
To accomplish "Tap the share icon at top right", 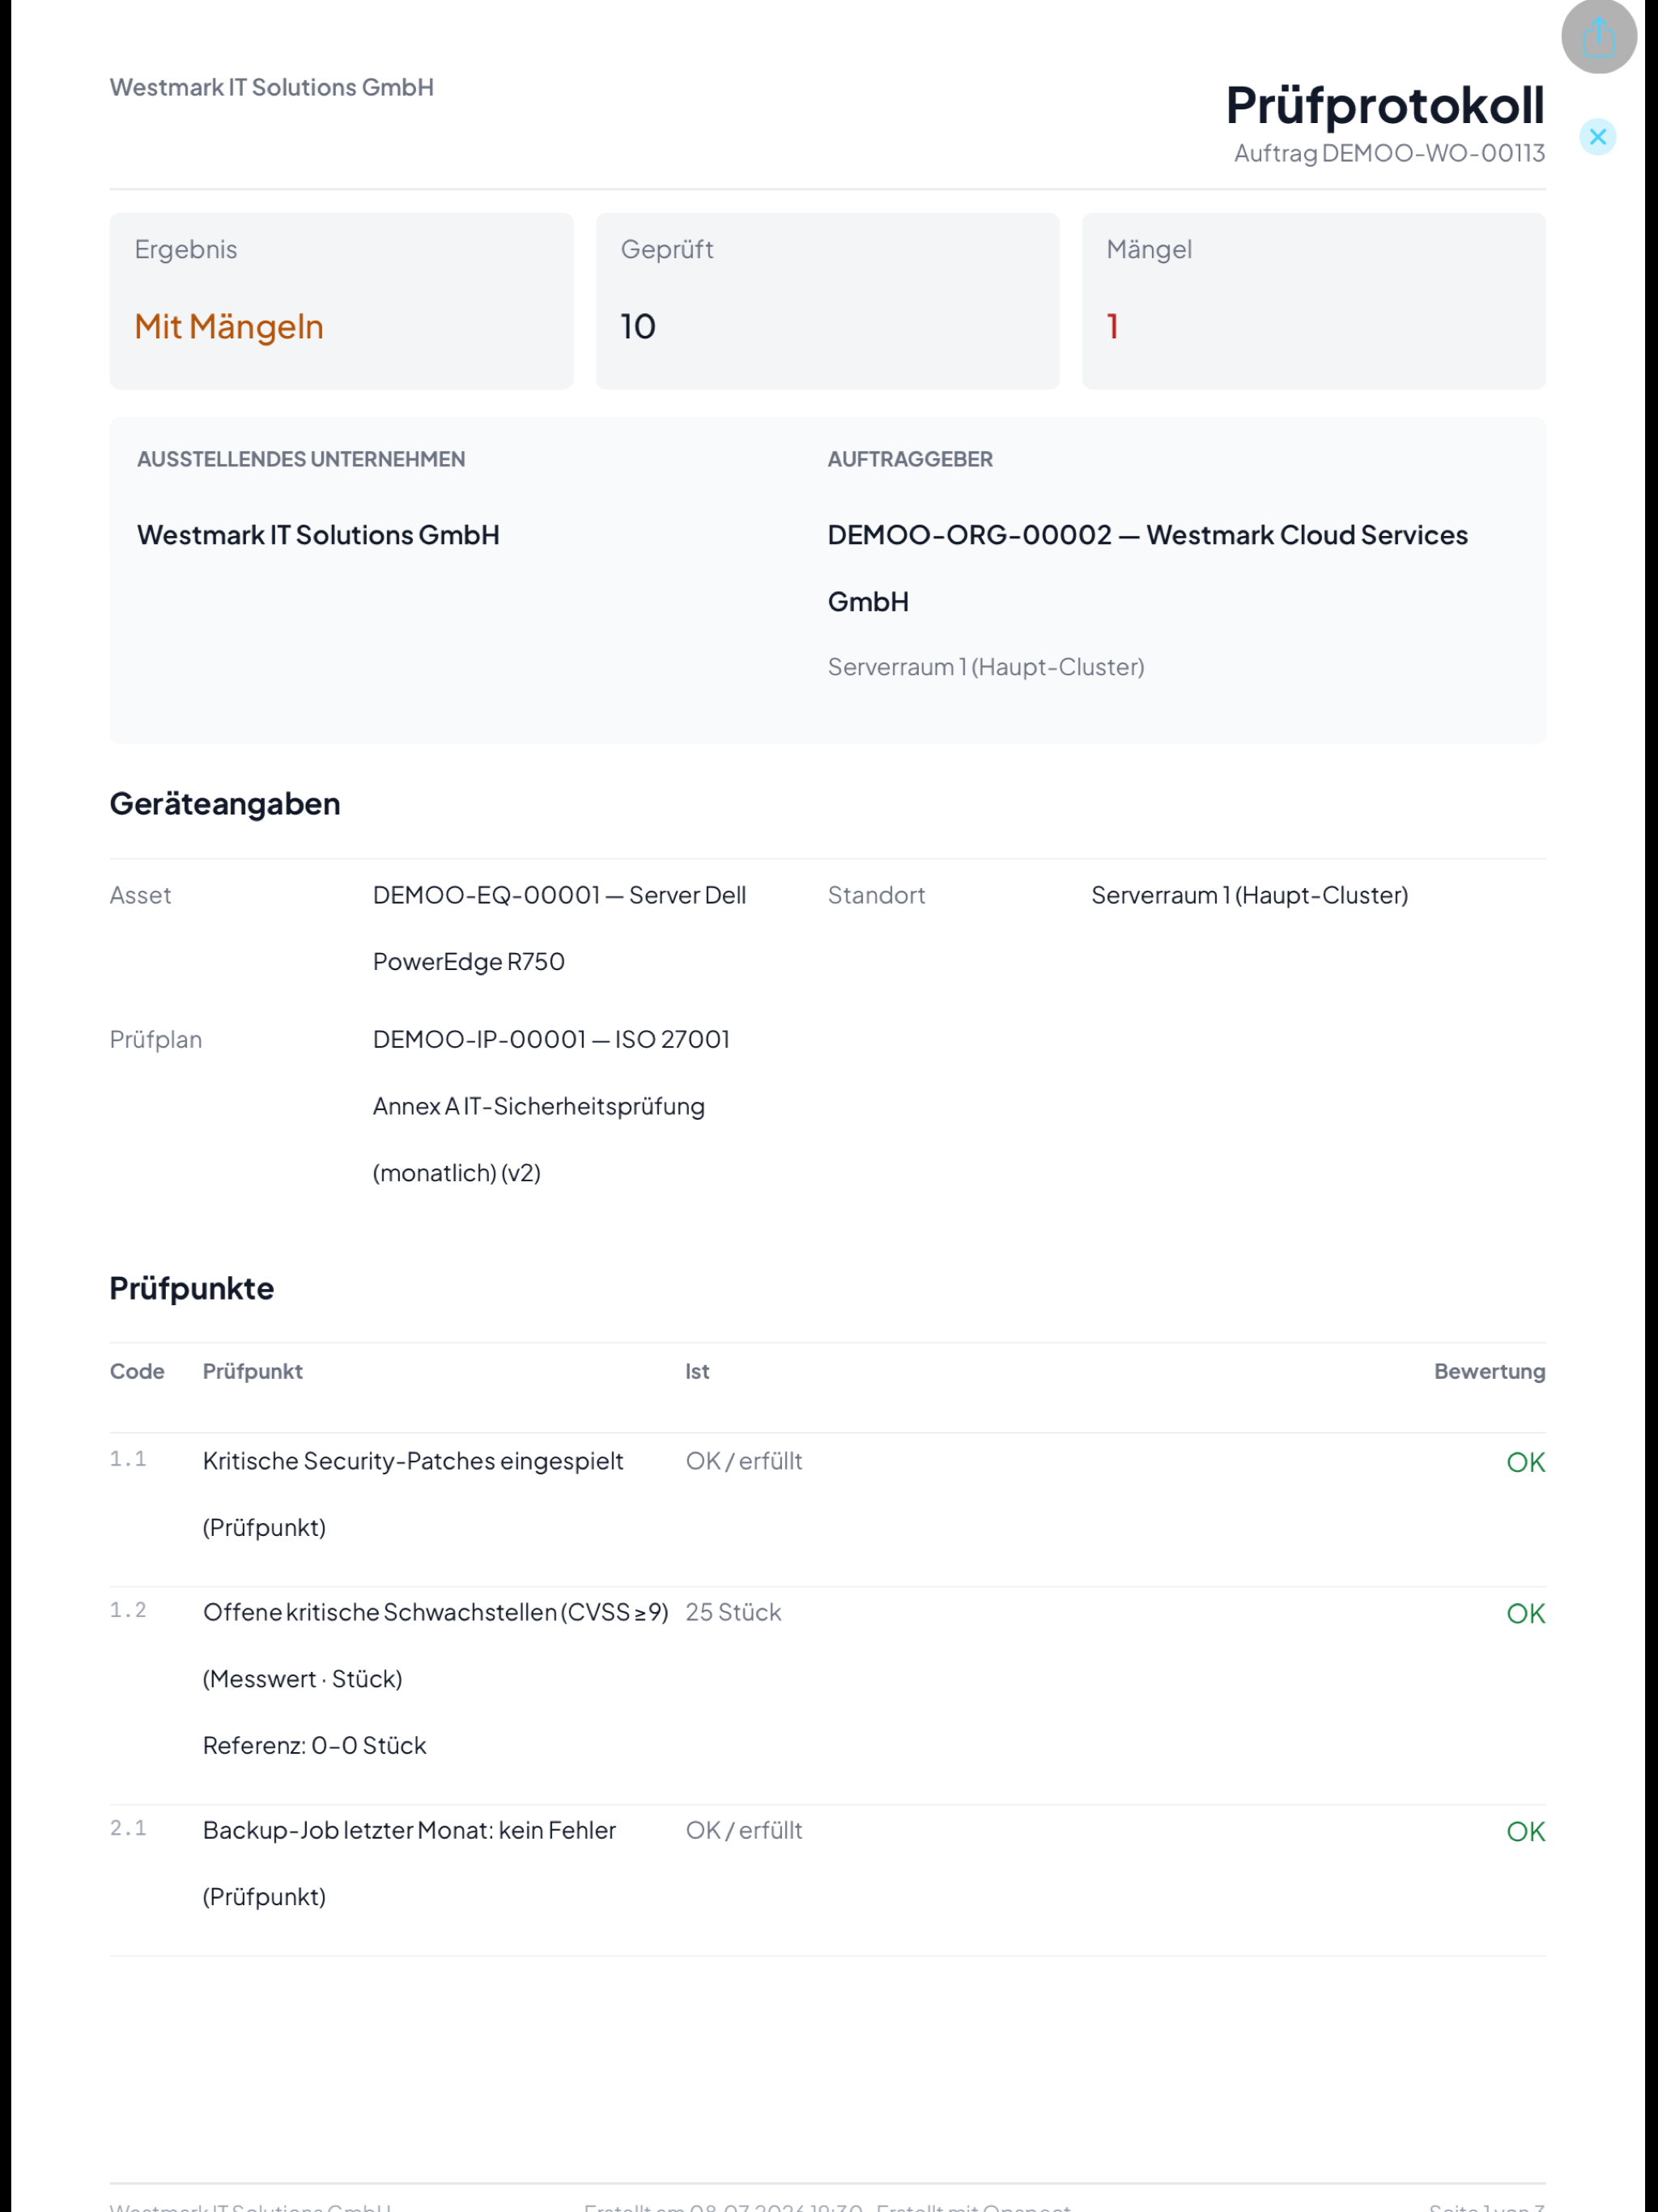I will point(1598,37).
